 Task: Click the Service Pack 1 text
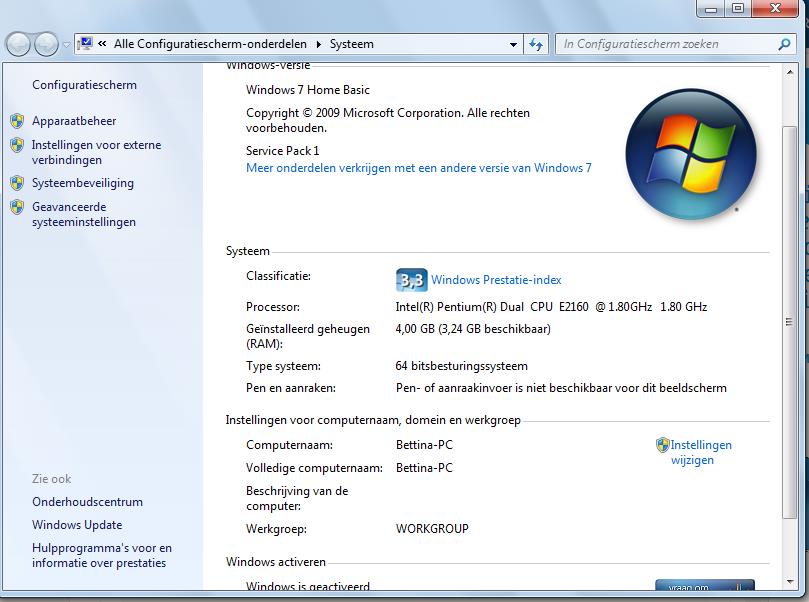pos(282,151)
